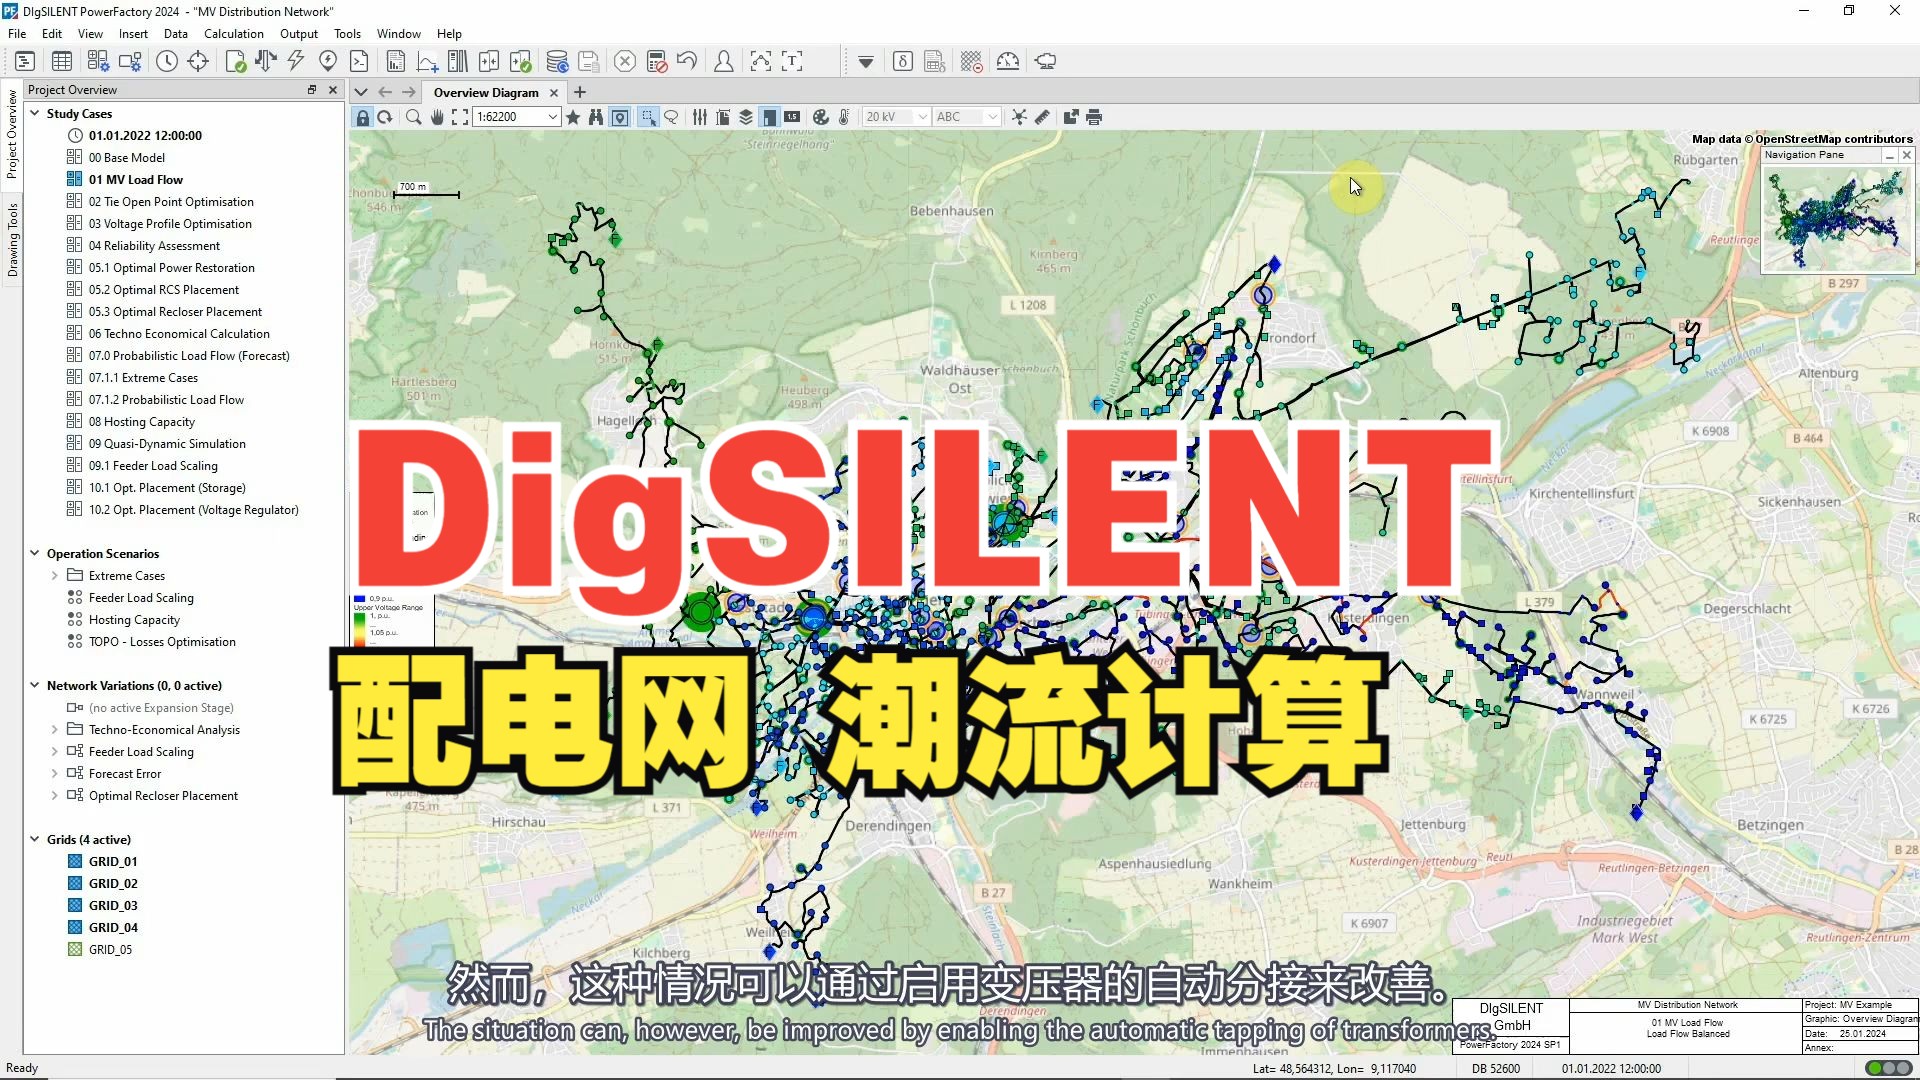Screen dimensions: 1920x1080
Task: Click the Navigation Pane overview map
Action: [1836, 218]
